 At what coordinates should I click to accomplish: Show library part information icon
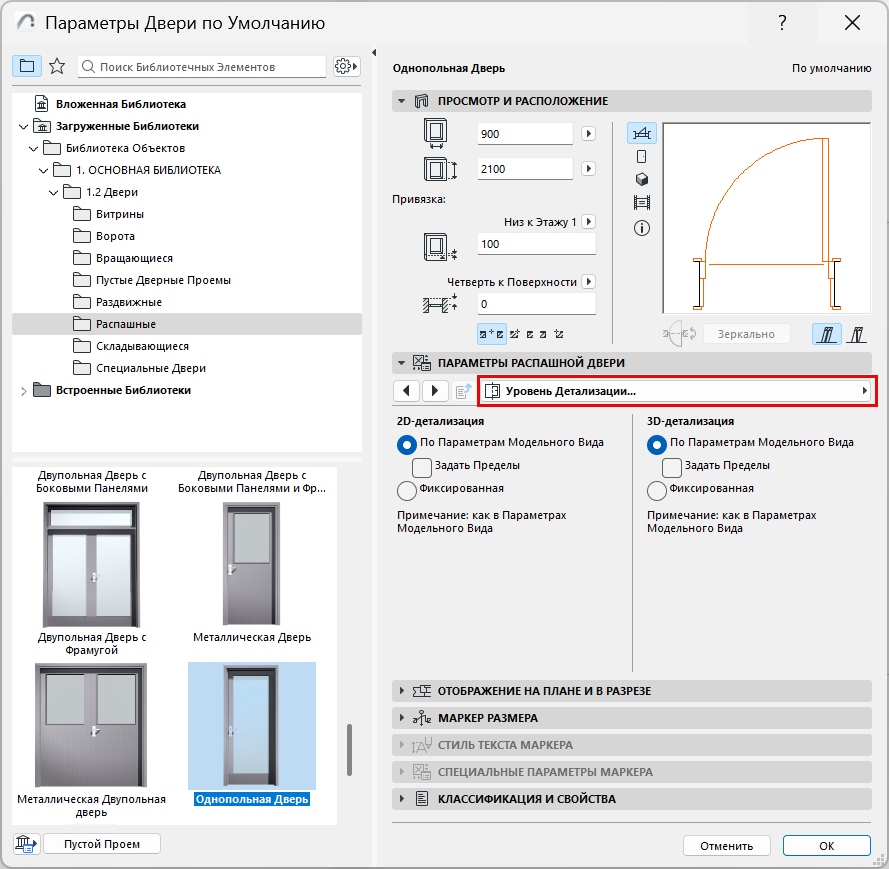tap(642, 228)
